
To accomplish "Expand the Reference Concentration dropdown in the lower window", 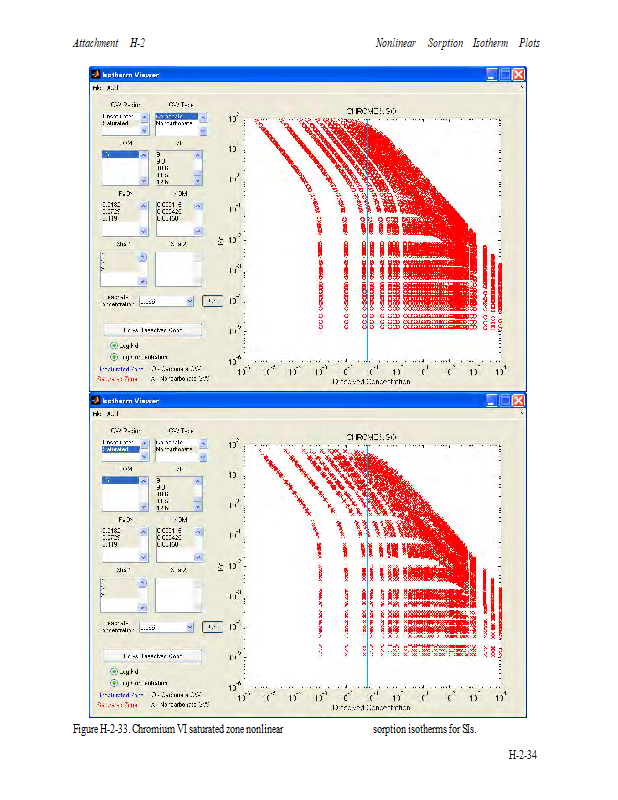I will [188, 626].
